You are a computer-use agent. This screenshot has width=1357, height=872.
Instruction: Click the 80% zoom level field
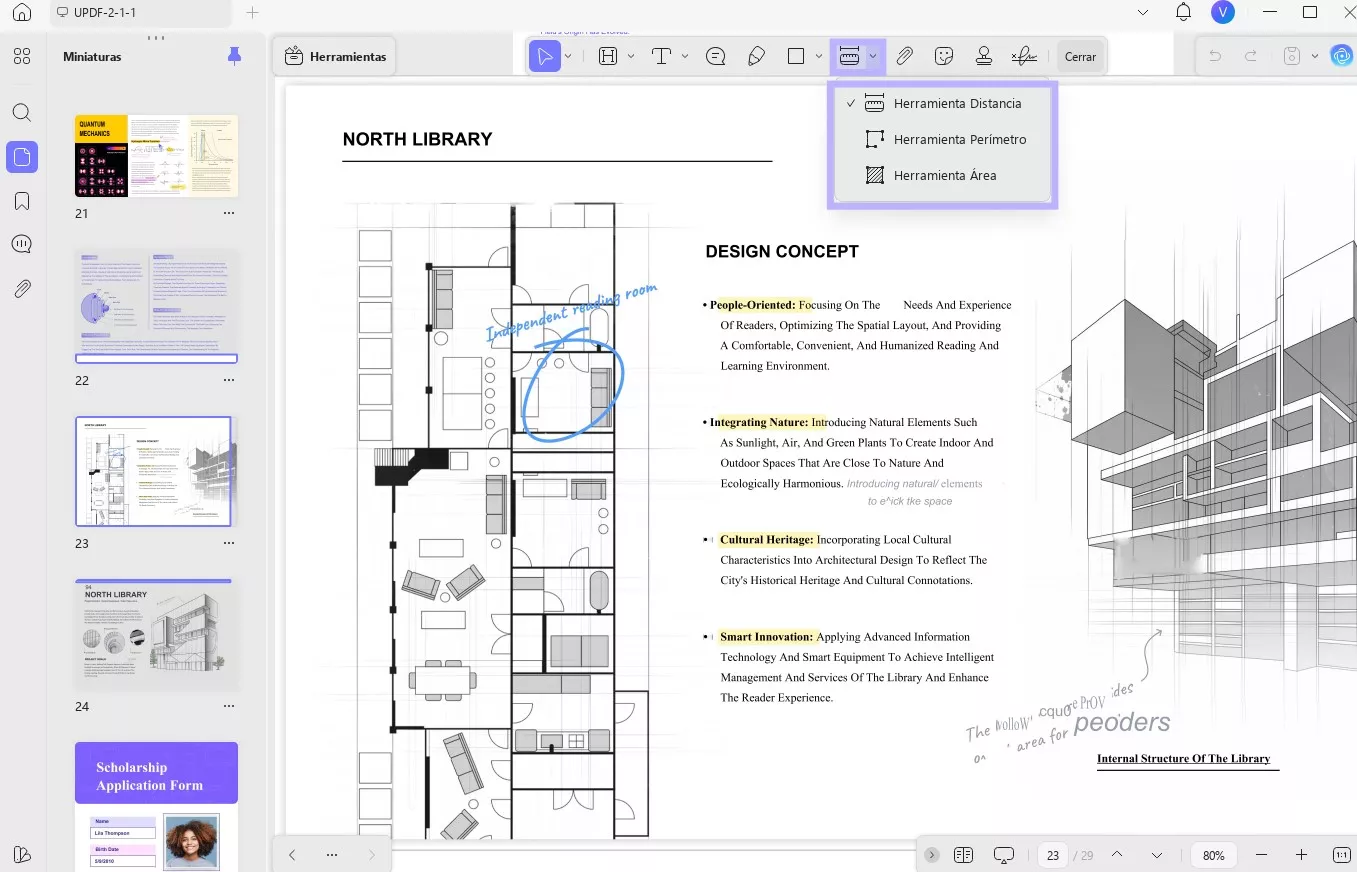1214,856
